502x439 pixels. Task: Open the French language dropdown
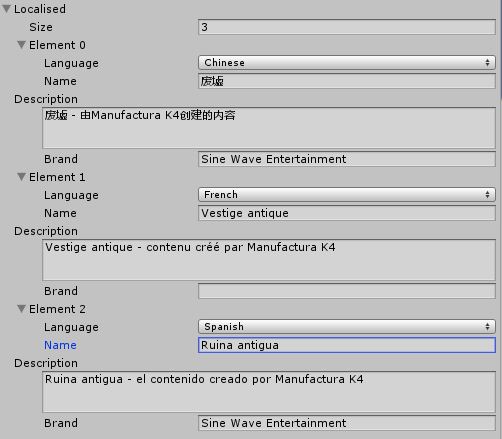point(347,195)
